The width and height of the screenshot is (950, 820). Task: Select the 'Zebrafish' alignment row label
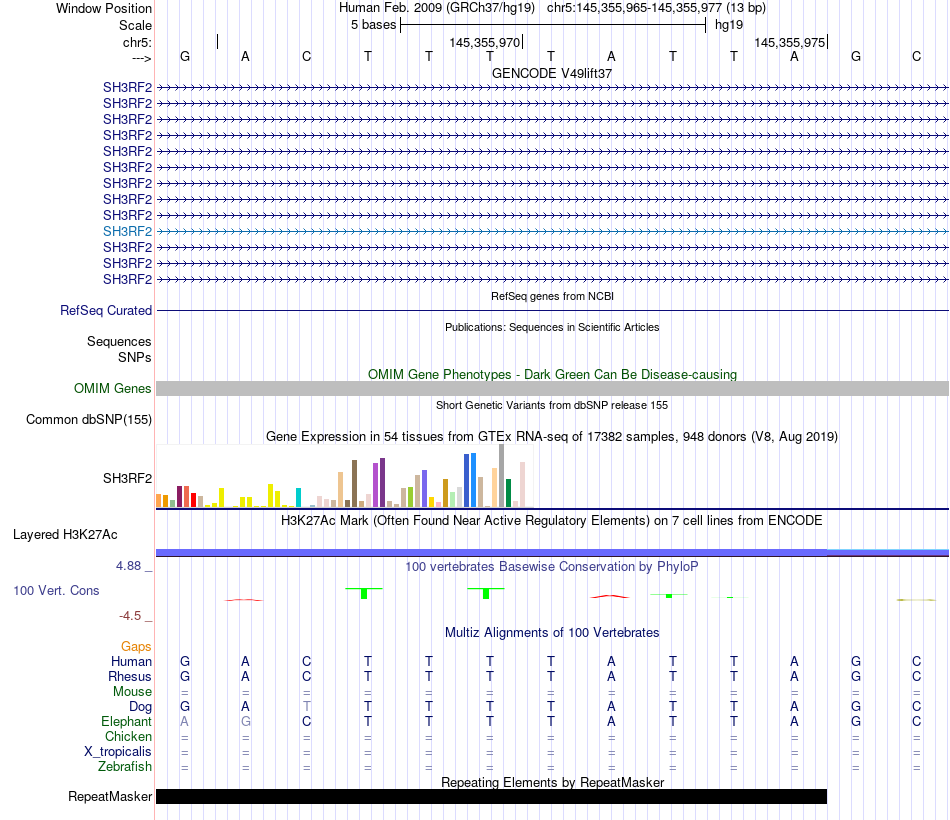[x=125, y=767]
